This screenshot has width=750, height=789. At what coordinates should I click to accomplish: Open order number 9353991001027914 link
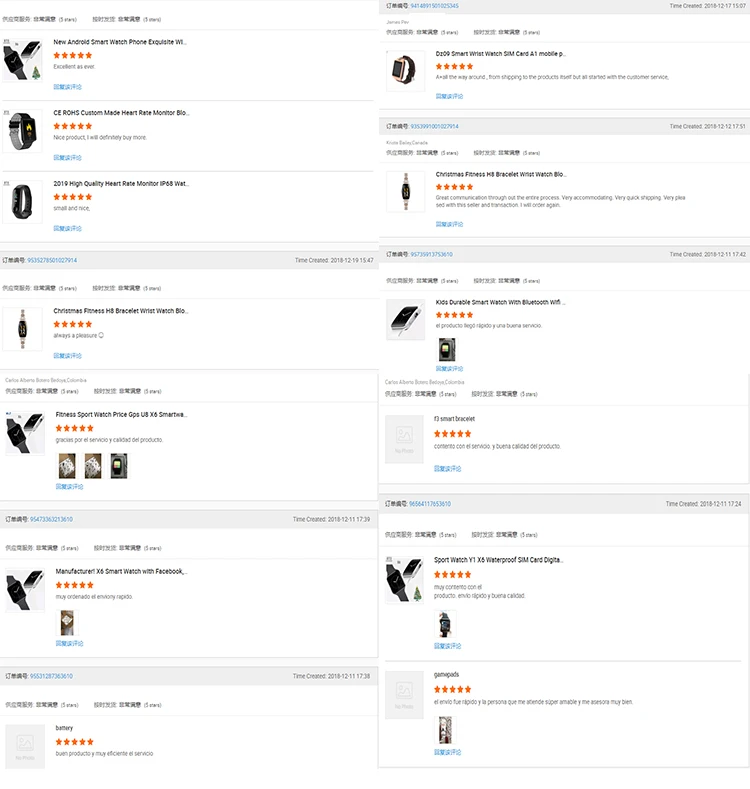tap(434, 126)
